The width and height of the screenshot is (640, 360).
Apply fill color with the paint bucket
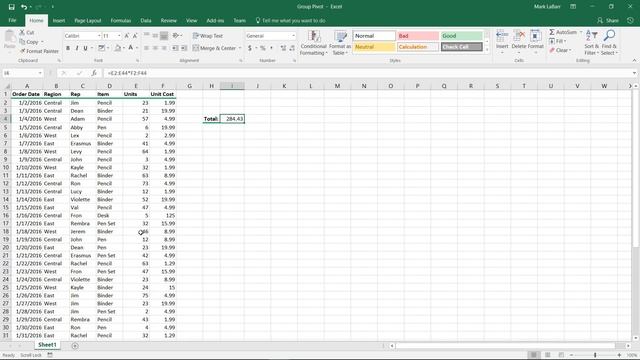coord(118,48)
